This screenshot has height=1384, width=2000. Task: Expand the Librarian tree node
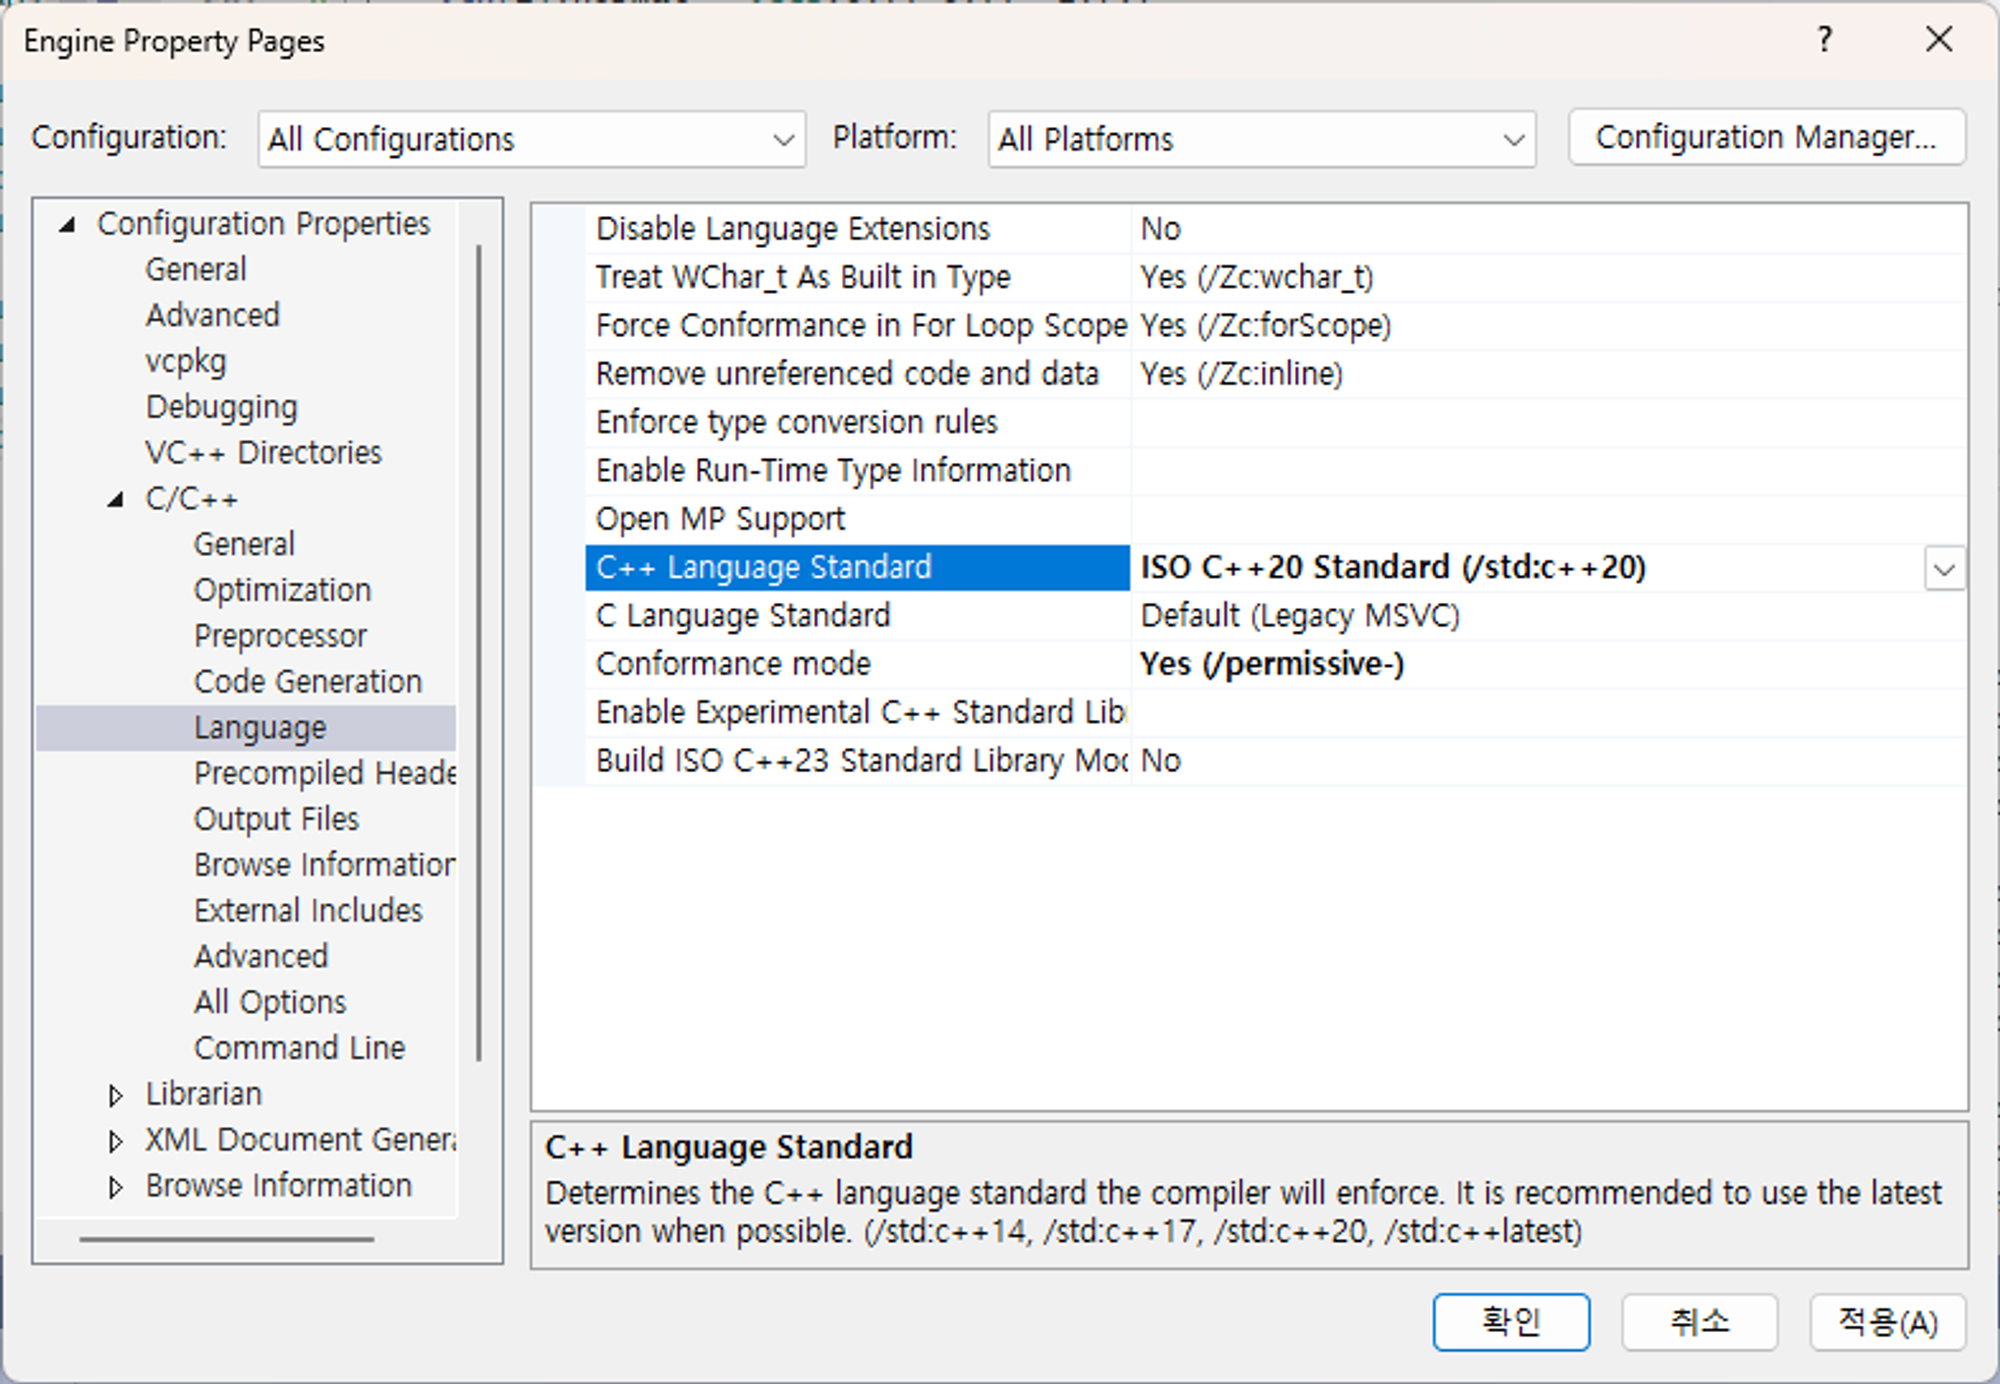tap(115, 1095)
